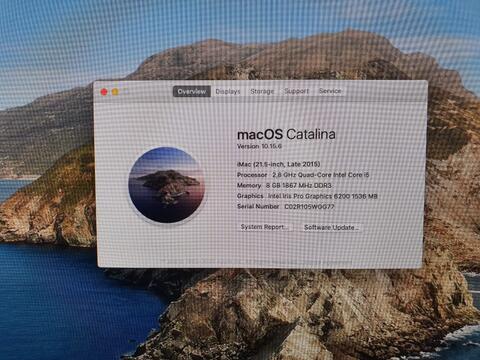Open the Support tab
Viewport: 480px width, 360px height.
pos(296,91)
